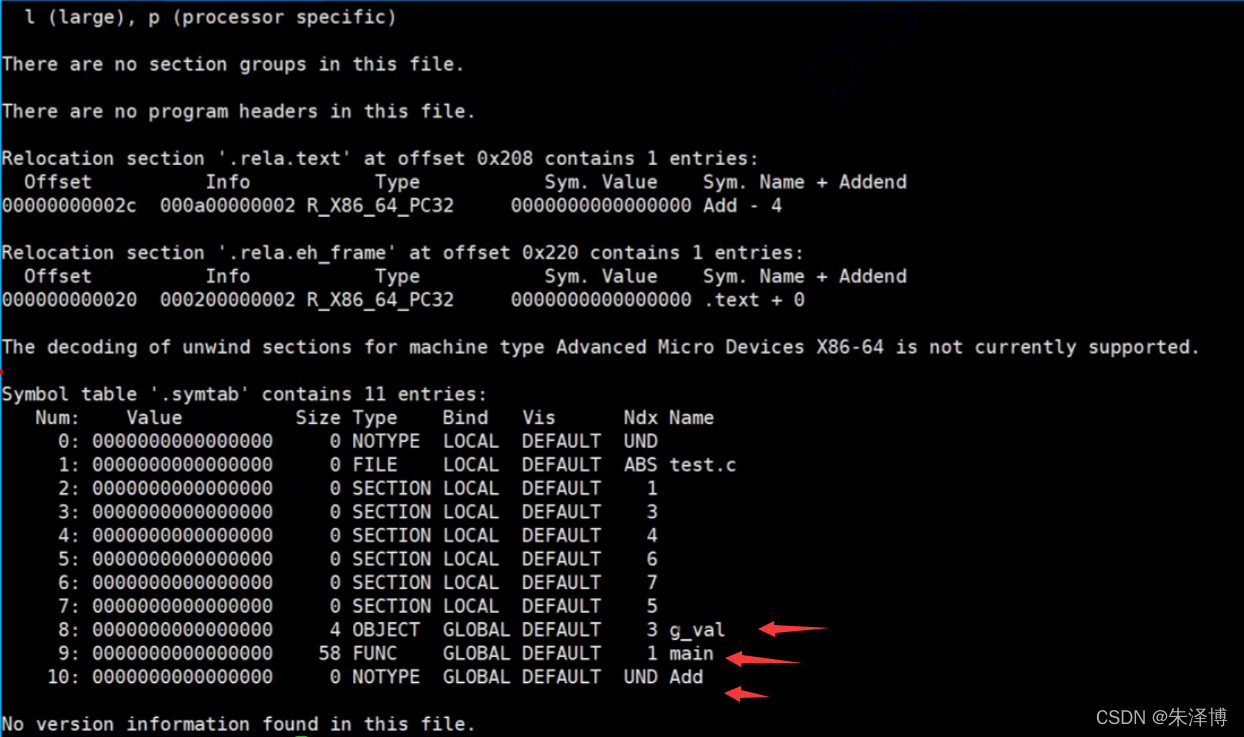Click the red arrow pointing at Add
Viewport: 1244px width, 737px height.
tap(747, 693)
